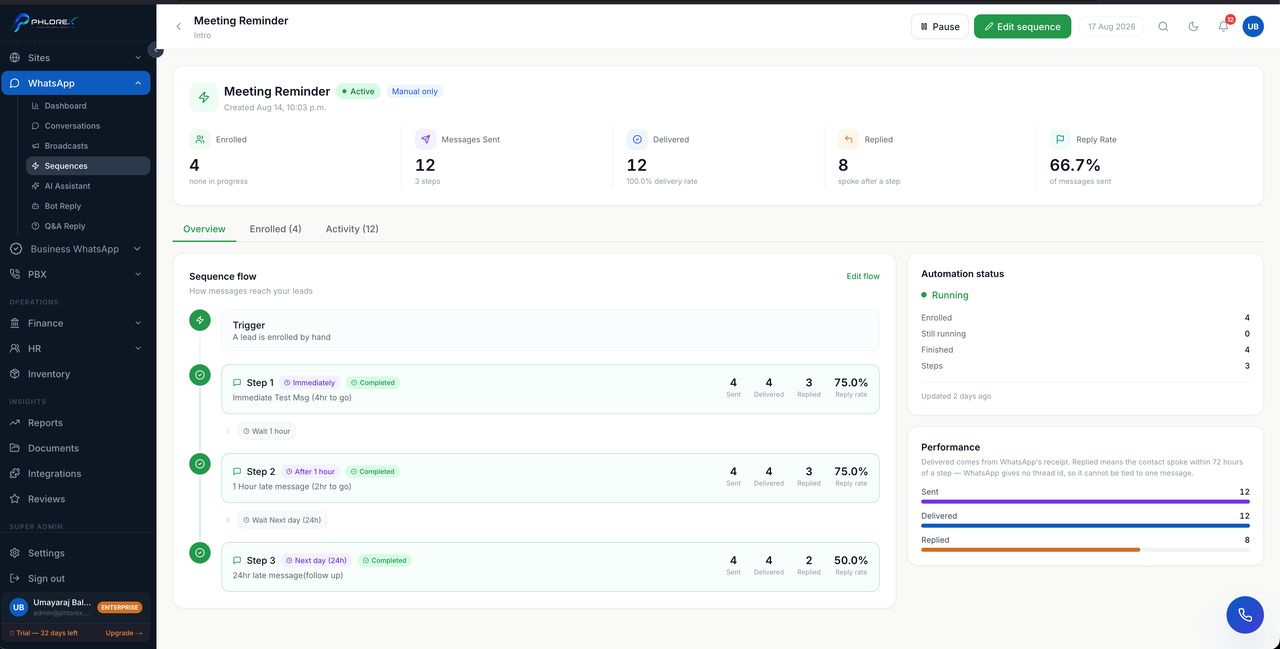Image resolution: width=1280 pixels, height=649 pixels.
Task: Click the Sites globe icon
Action: [x=15, y=58]
